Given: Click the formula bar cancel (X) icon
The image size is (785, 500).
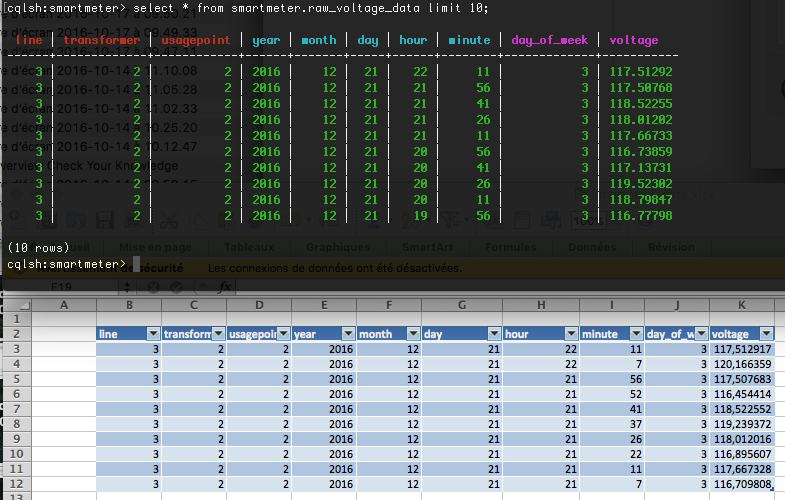Looking at the screenshot, I should coord(153,287).
